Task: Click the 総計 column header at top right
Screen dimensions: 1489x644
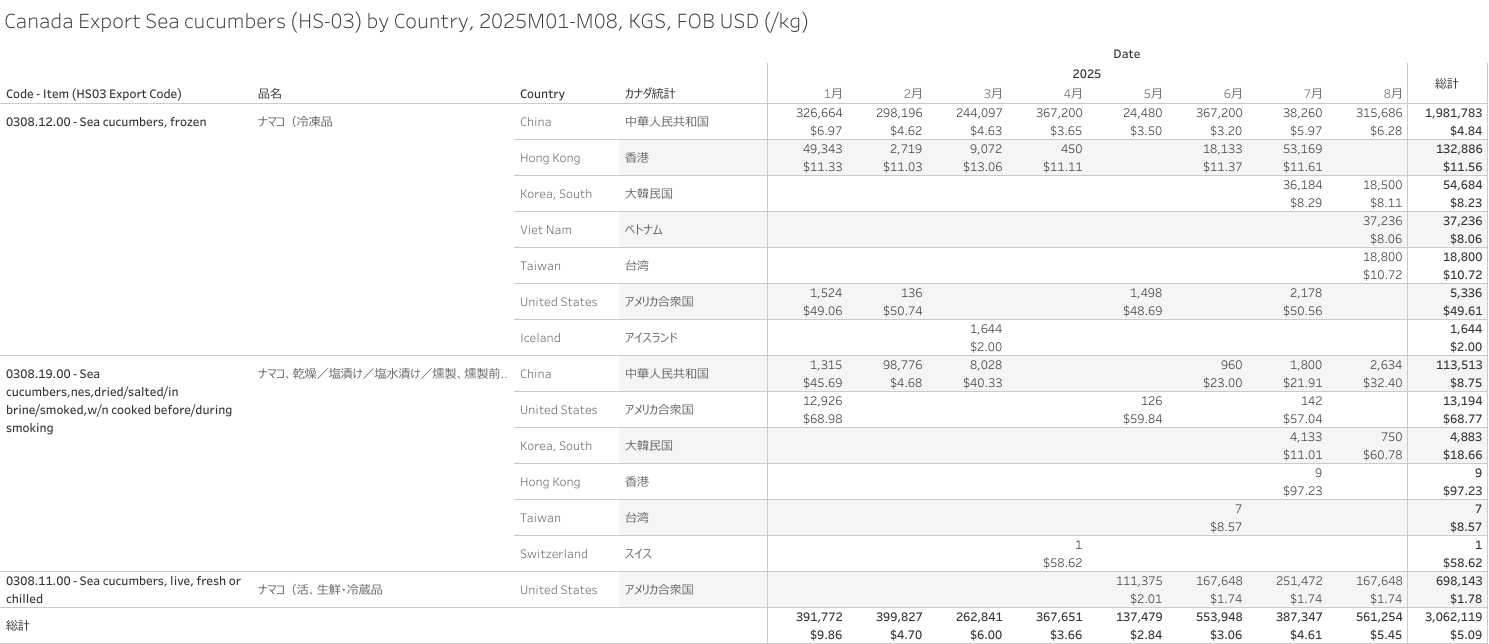Action: pos(1446,83)
